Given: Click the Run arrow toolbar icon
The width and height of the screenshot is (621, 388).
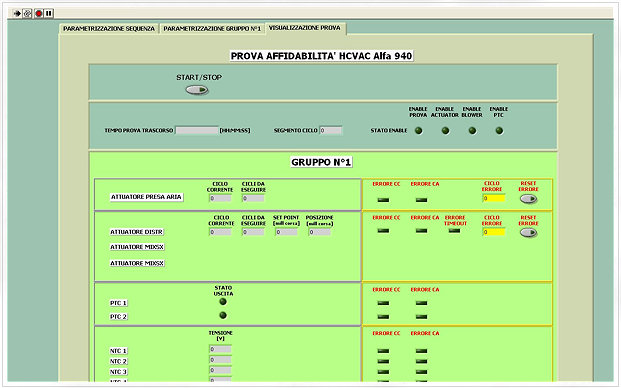Looking at the screenshot, I should click(17, 13).
